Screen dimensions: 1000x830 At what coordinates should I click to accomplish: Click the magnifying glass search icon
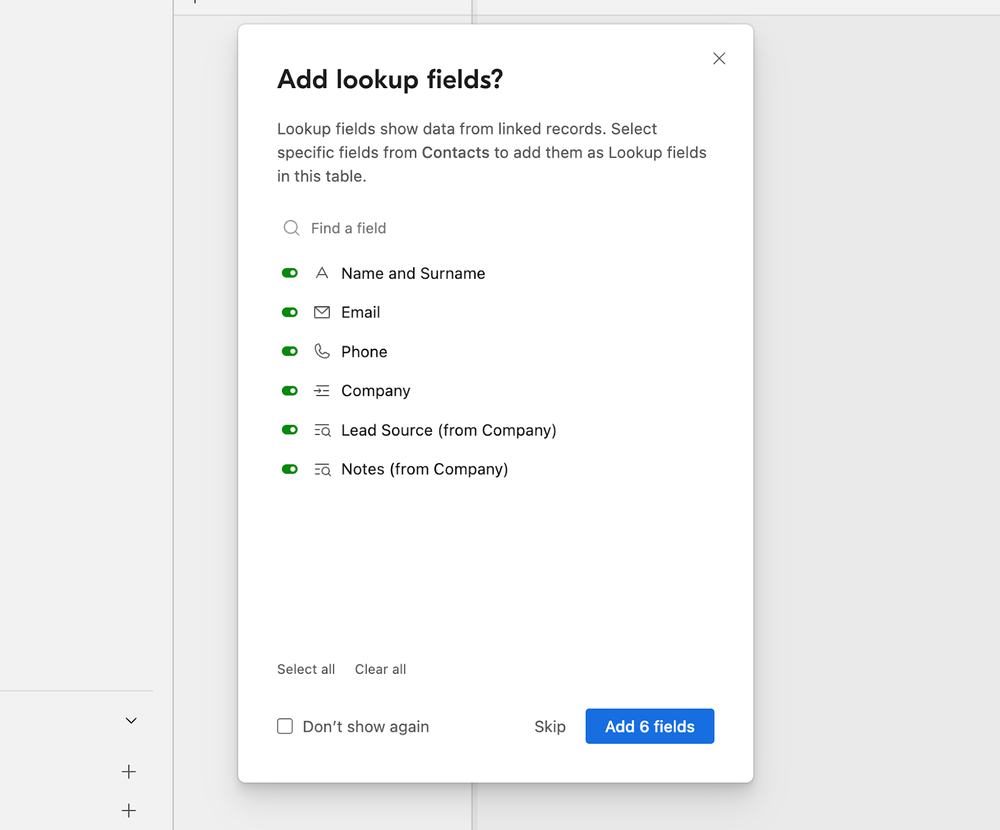click(290, 228)
